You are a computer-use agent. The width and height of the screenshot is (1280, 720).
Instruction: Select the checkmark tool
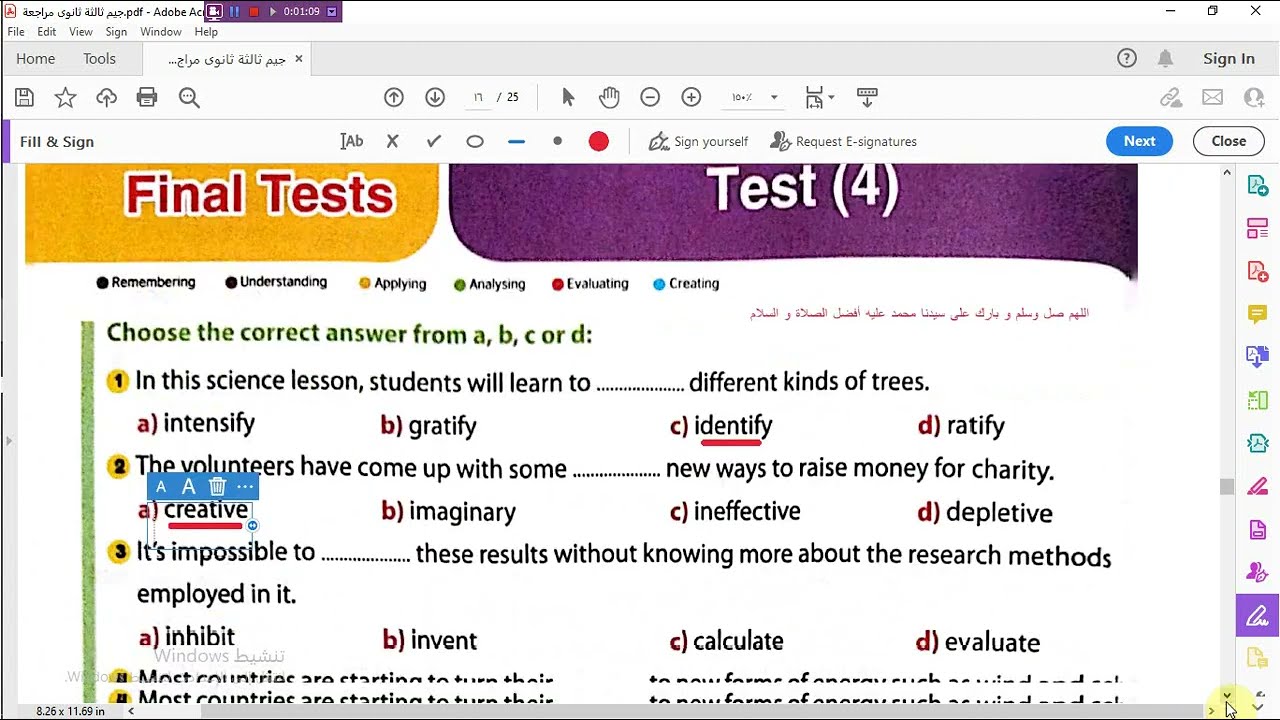click(434, 141)
